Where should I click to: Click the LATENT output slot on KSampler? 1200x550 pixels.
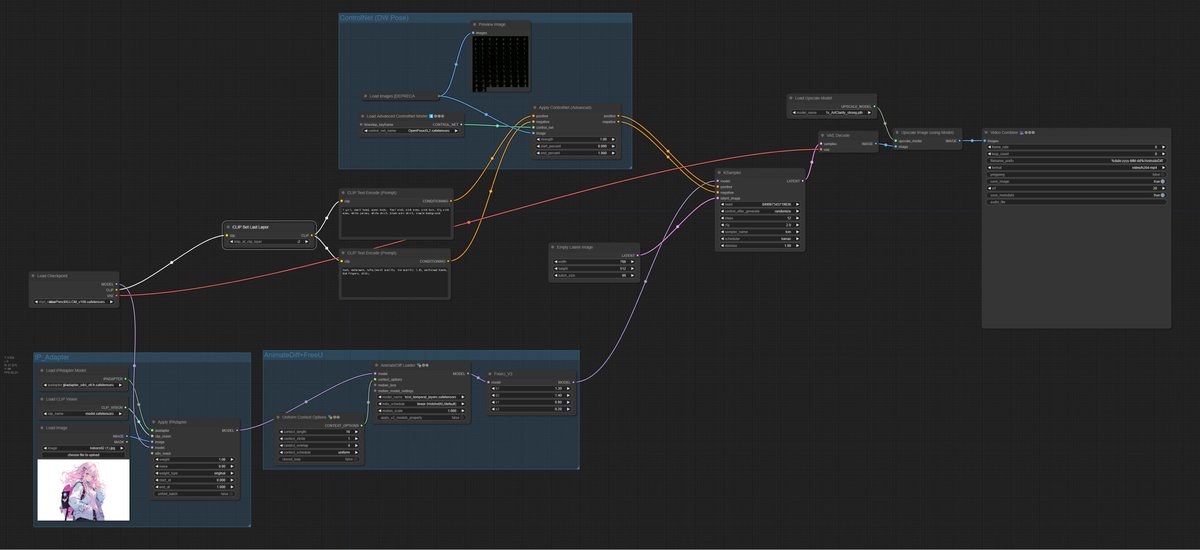pos(803,181)
